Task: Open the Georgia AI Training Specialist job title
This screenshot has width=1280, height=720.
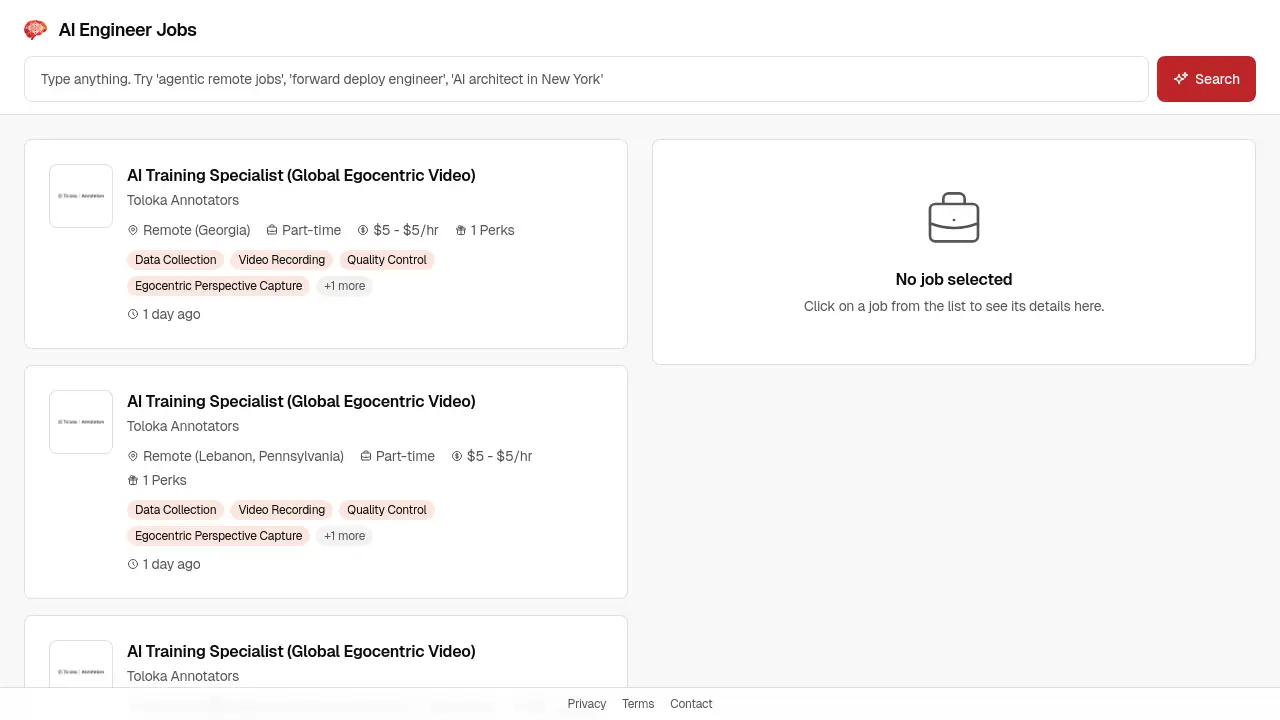Action: click(301, 175)
